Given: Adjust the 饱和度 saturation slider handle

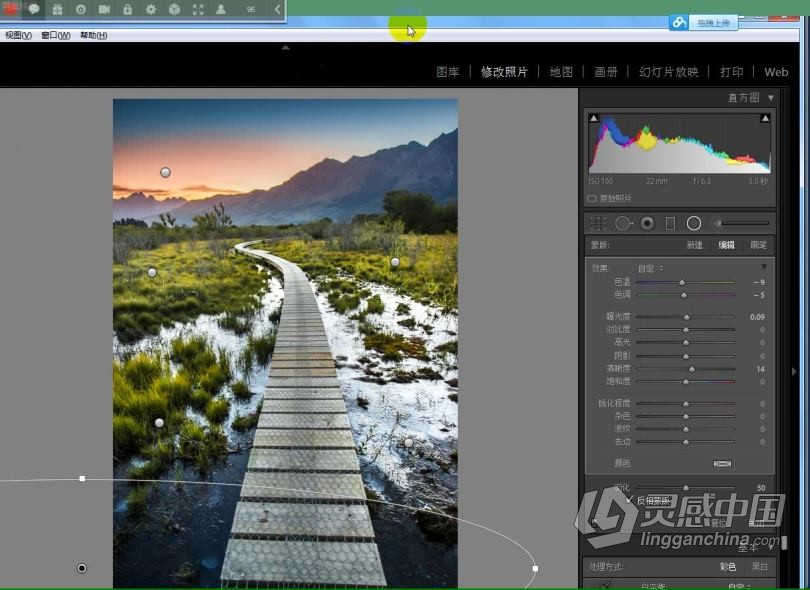Looking at the screenshot, I should point(686,382).
